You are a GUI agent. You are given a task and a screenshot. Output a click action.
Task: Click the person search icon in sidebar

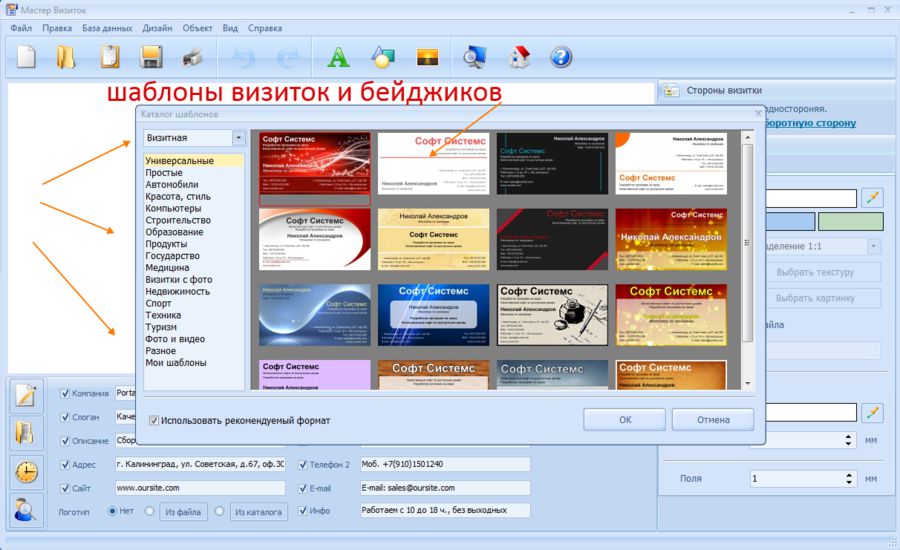coord(26,510)
